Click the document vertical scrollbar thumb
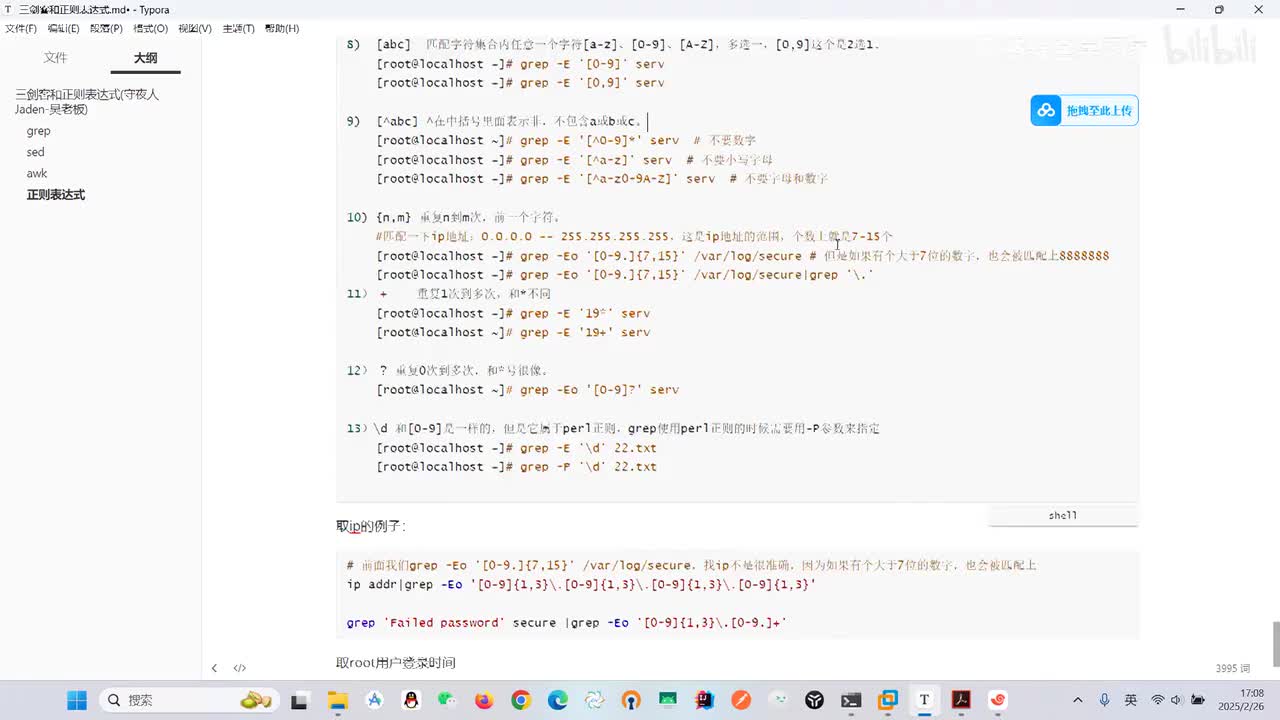 pyautogui.click(x=1275, y=643)
